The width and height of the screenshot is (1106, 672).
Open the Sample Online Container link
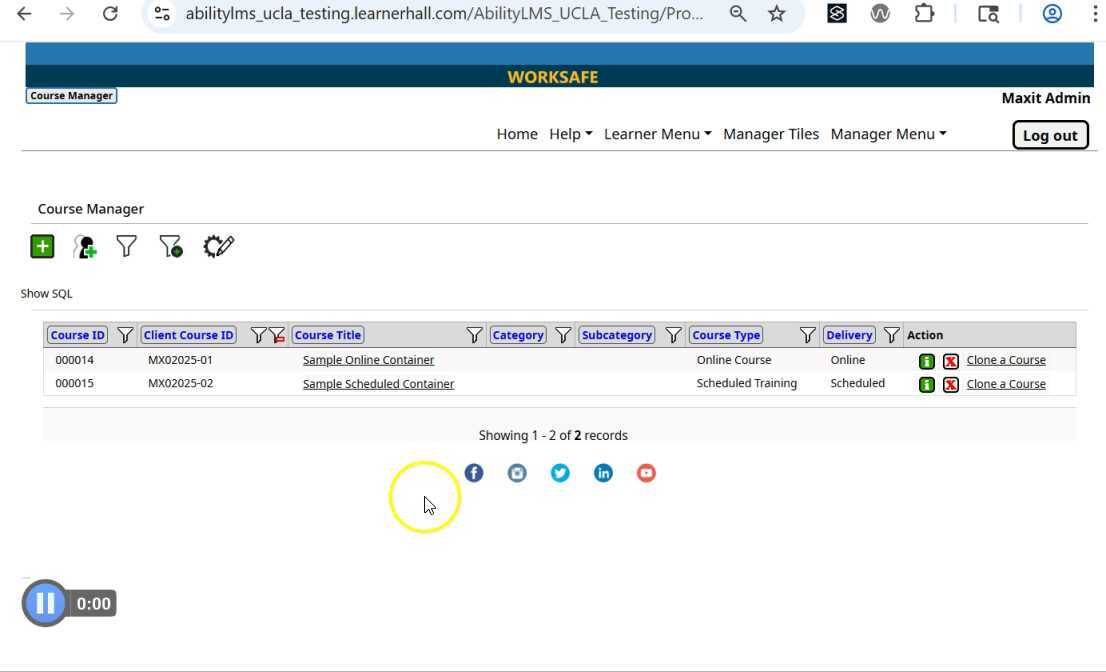[368, 360]
